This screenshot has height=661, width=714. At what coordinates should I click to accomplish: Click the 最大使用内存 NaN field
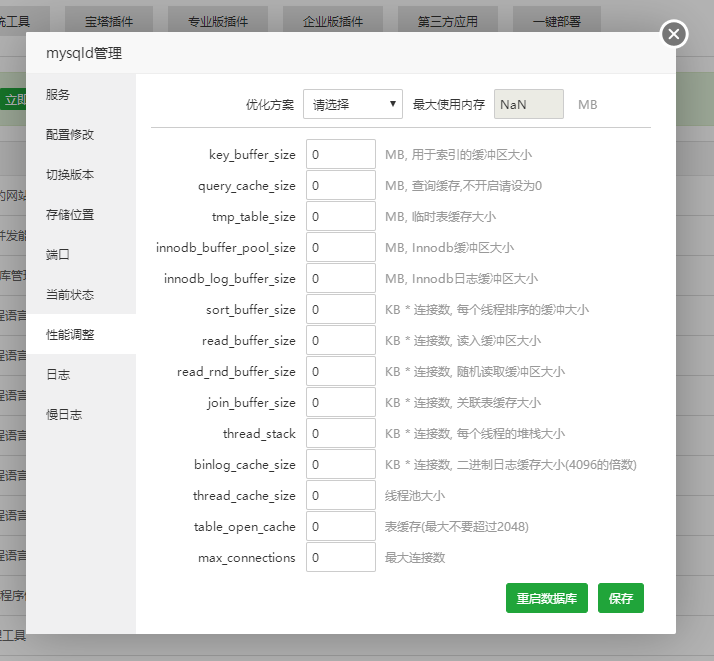(x=529, y=104)
